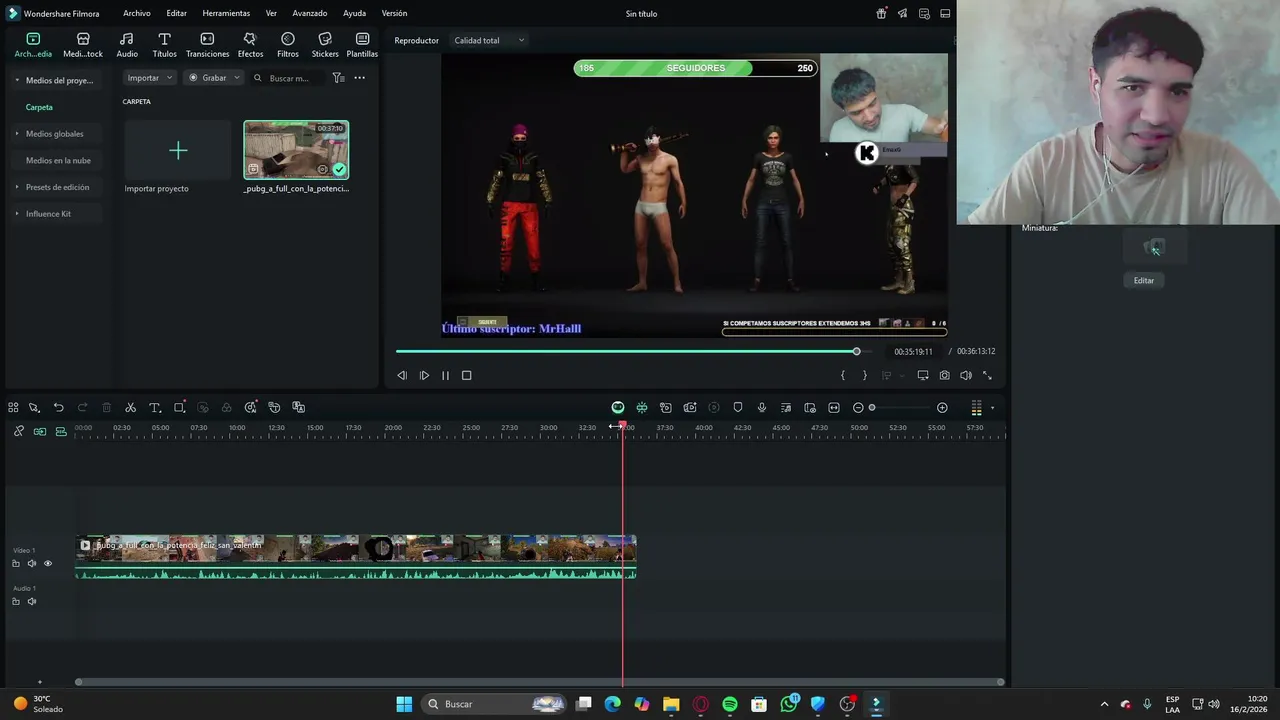The image size is (1280, 720).
Task: Open the Archivo menu
Action: 137,14
